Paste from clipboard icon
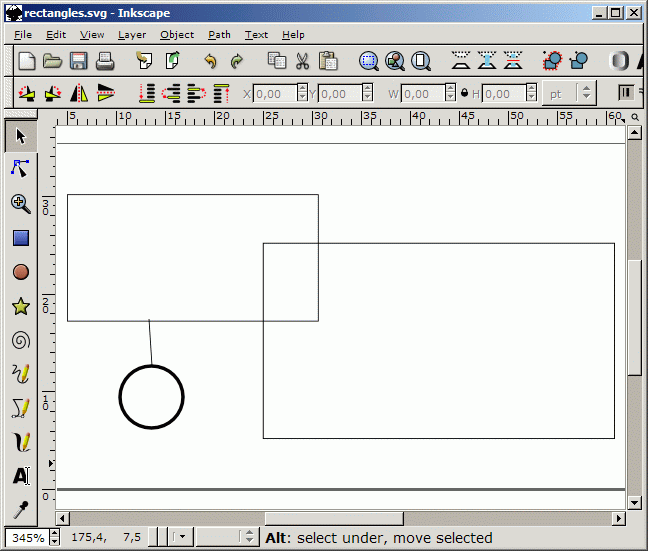Screen dimensions: 648x551 (x=329, y=61)
